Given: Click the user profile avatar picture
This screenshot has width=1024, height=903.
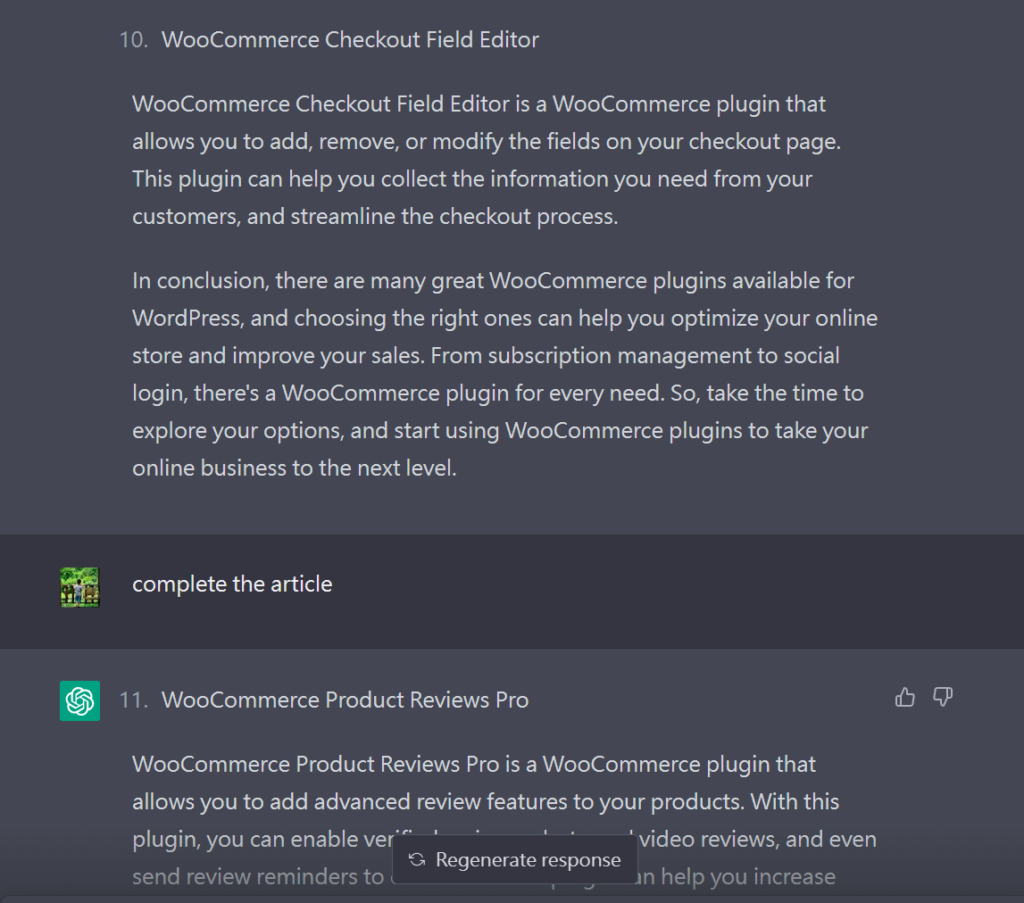Looking at the screenshot, I should (80, 587).
